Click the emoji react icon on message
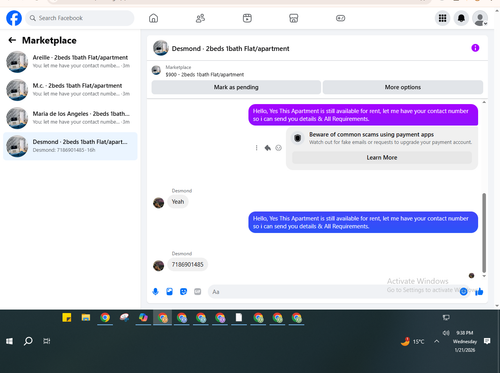The image size is (500, 373). 278,148
